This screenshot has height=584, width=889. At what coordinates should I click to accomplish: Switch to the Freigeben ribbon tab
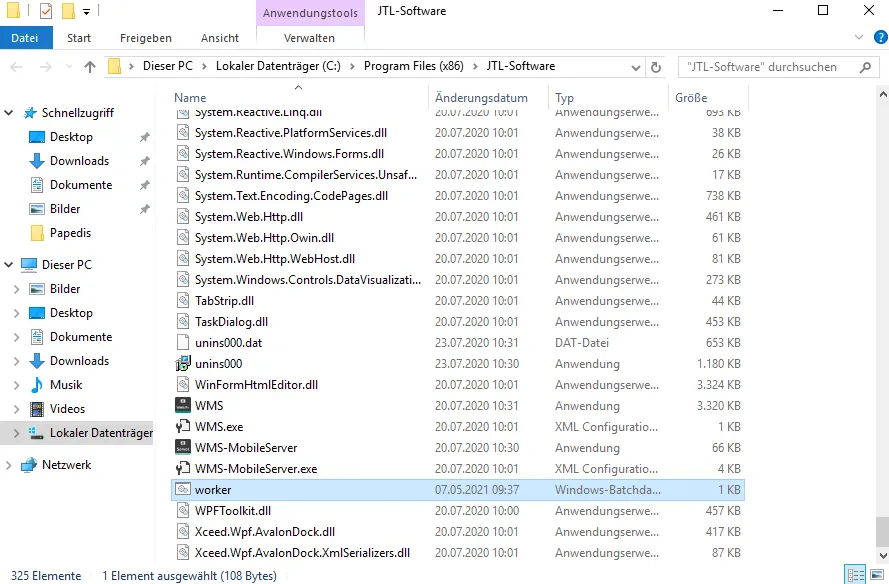click(x=146, y=38)
